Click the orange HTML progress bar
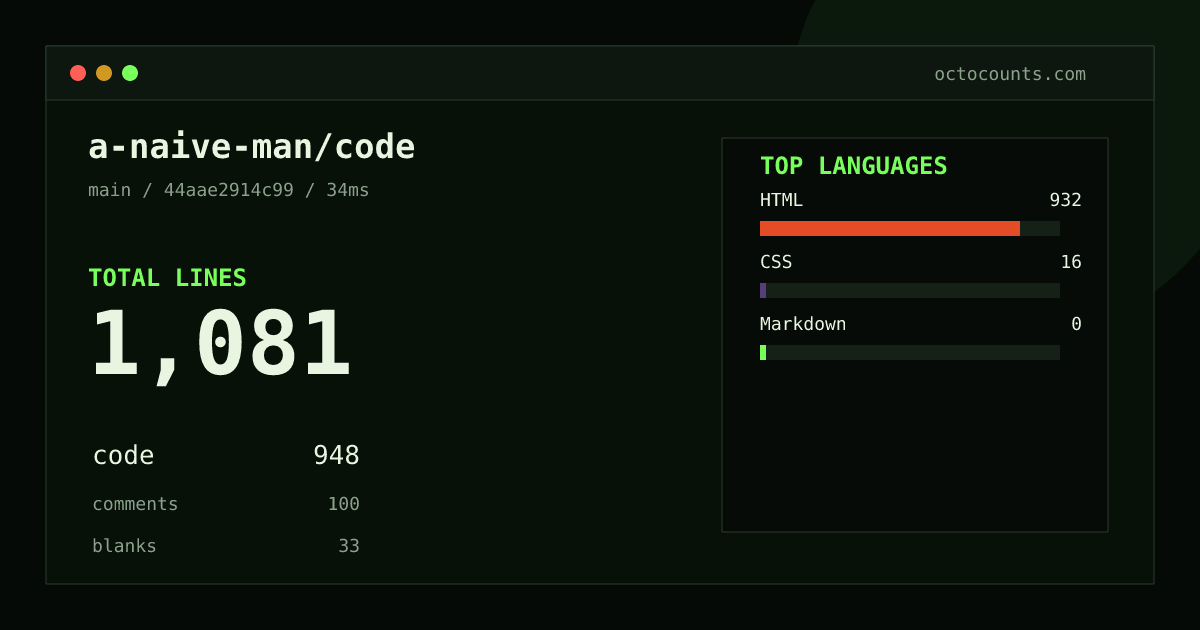 tap(890, 228)
